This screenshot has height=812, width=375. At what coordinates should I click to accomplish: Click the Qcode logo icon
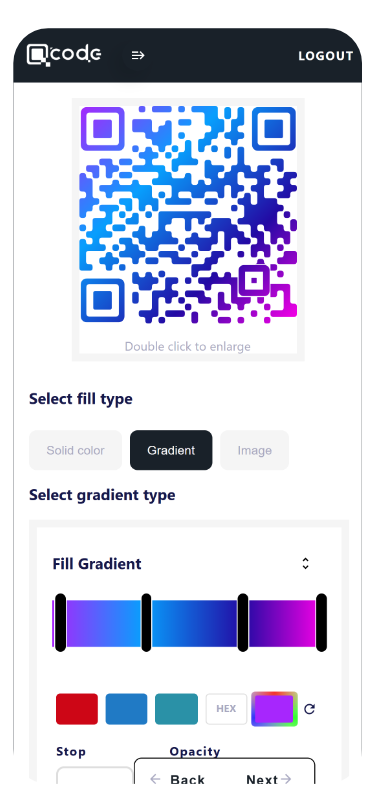(x=39, y=55)
